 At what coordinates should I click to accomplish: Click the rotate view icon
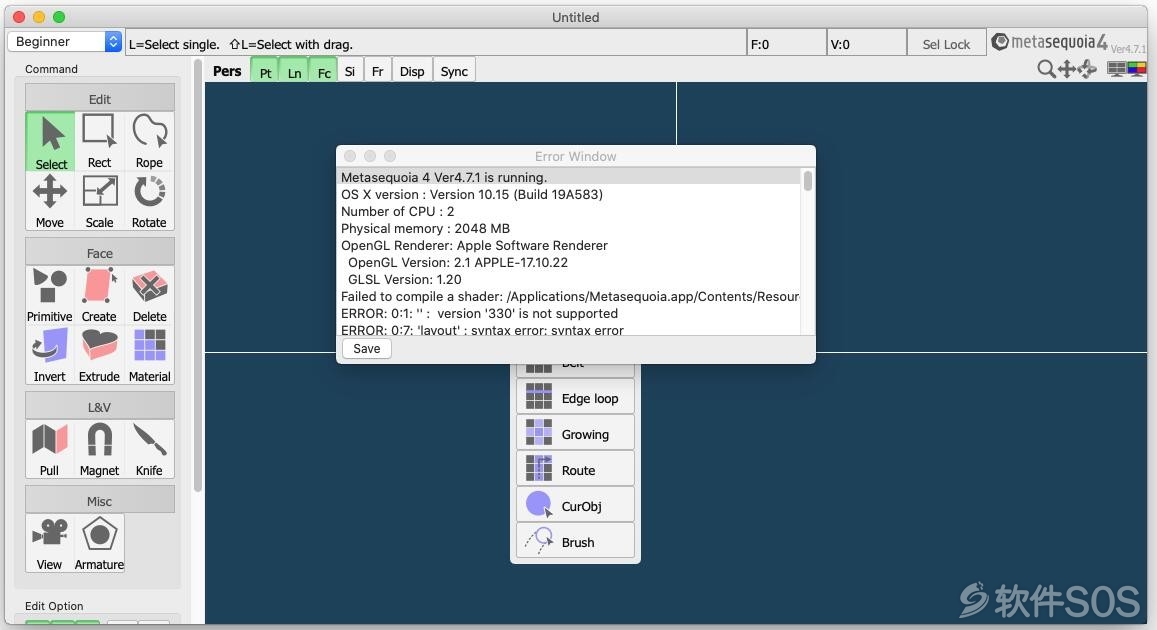point(1087,69)
